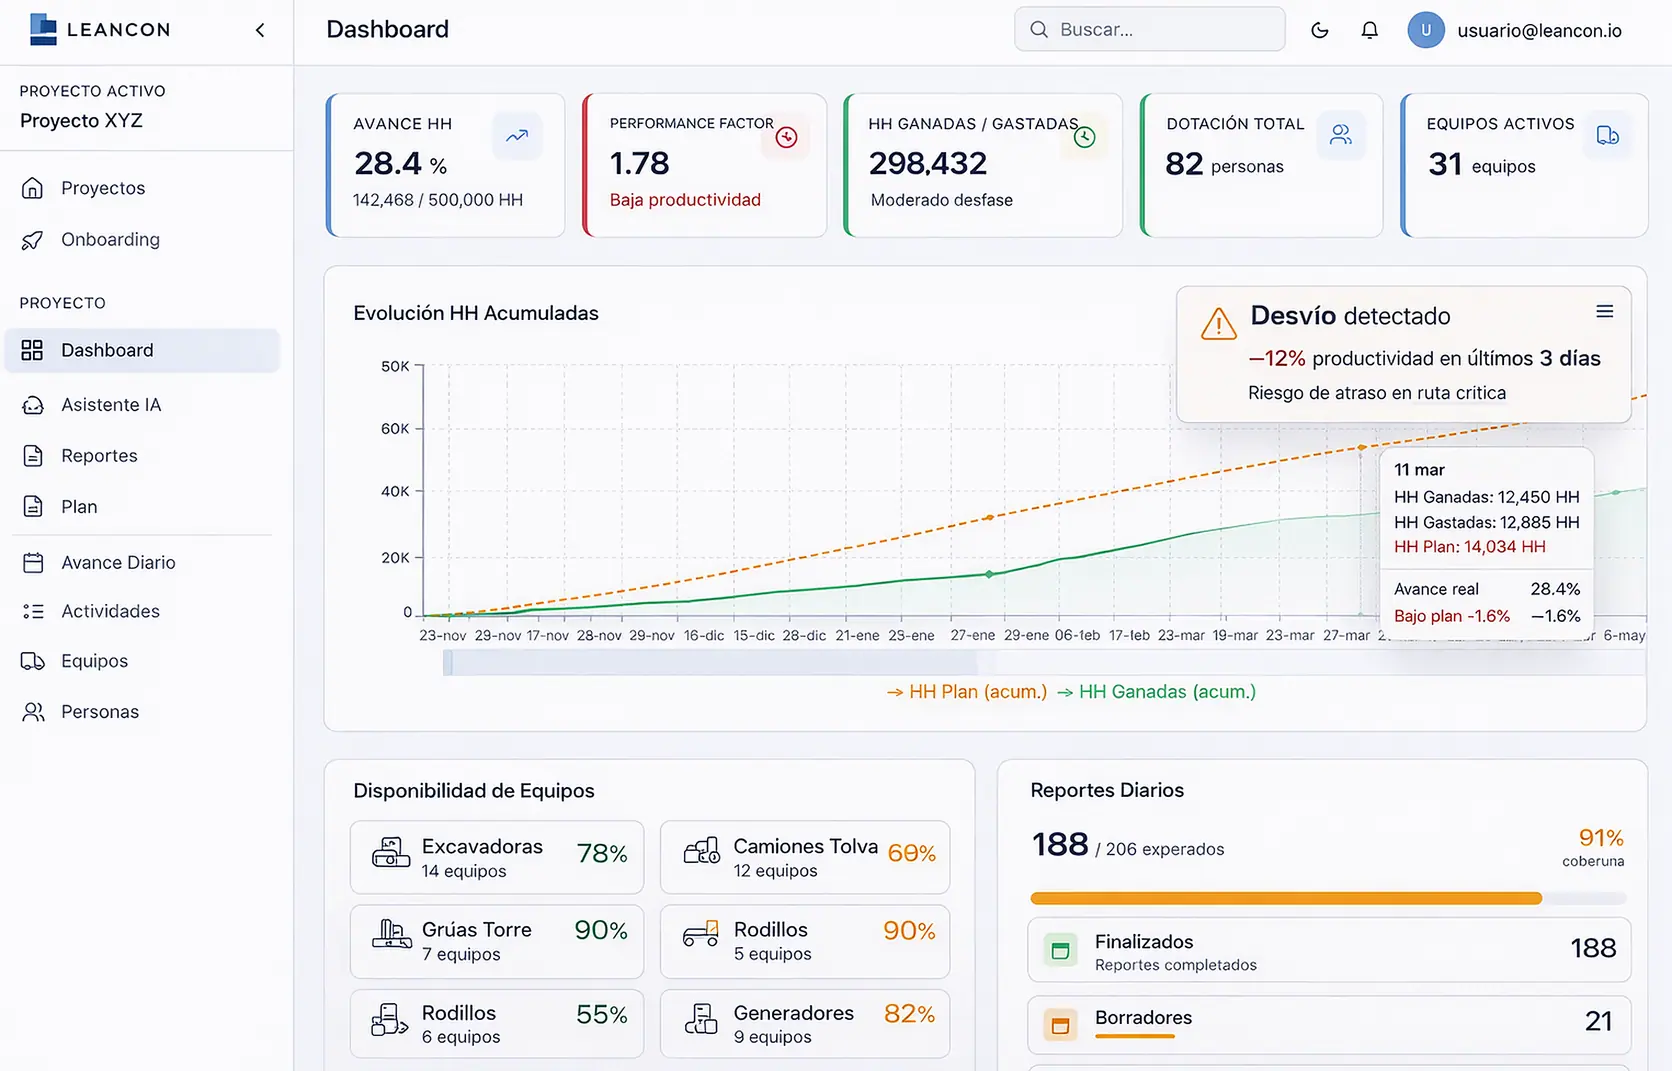
Task: Open the Camiones Tolva equipment card
Action: tap(805, 857)
